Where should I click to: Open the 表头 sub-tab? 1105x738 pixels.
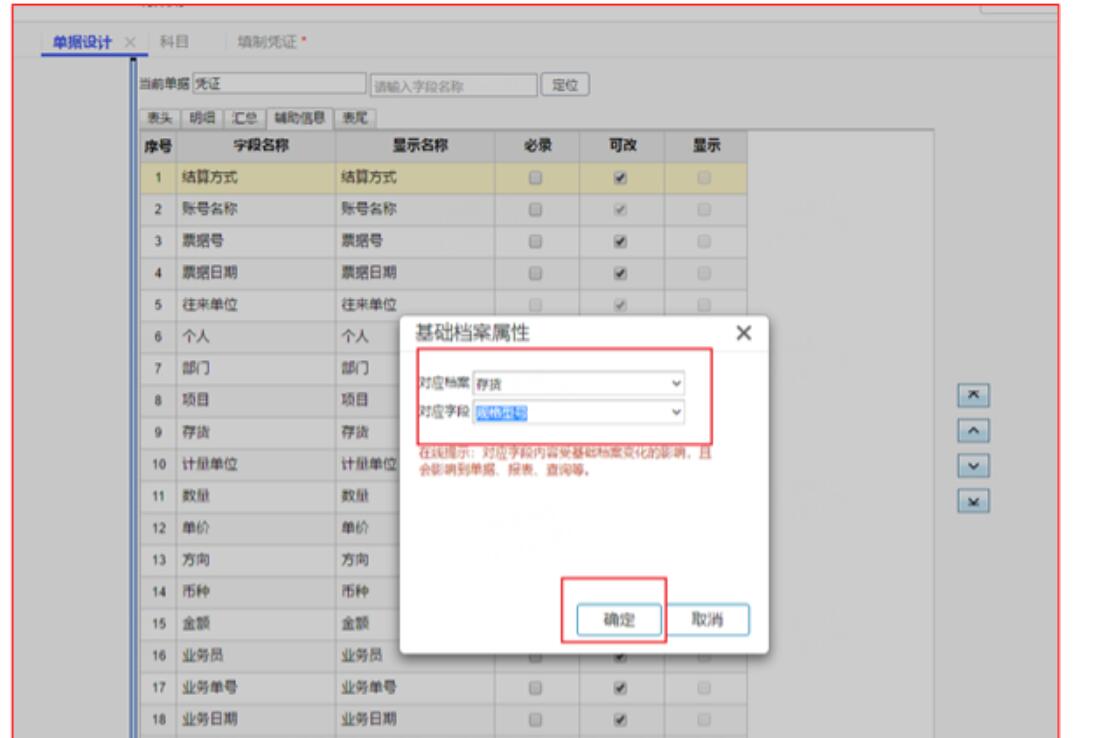tap(160, 118)
